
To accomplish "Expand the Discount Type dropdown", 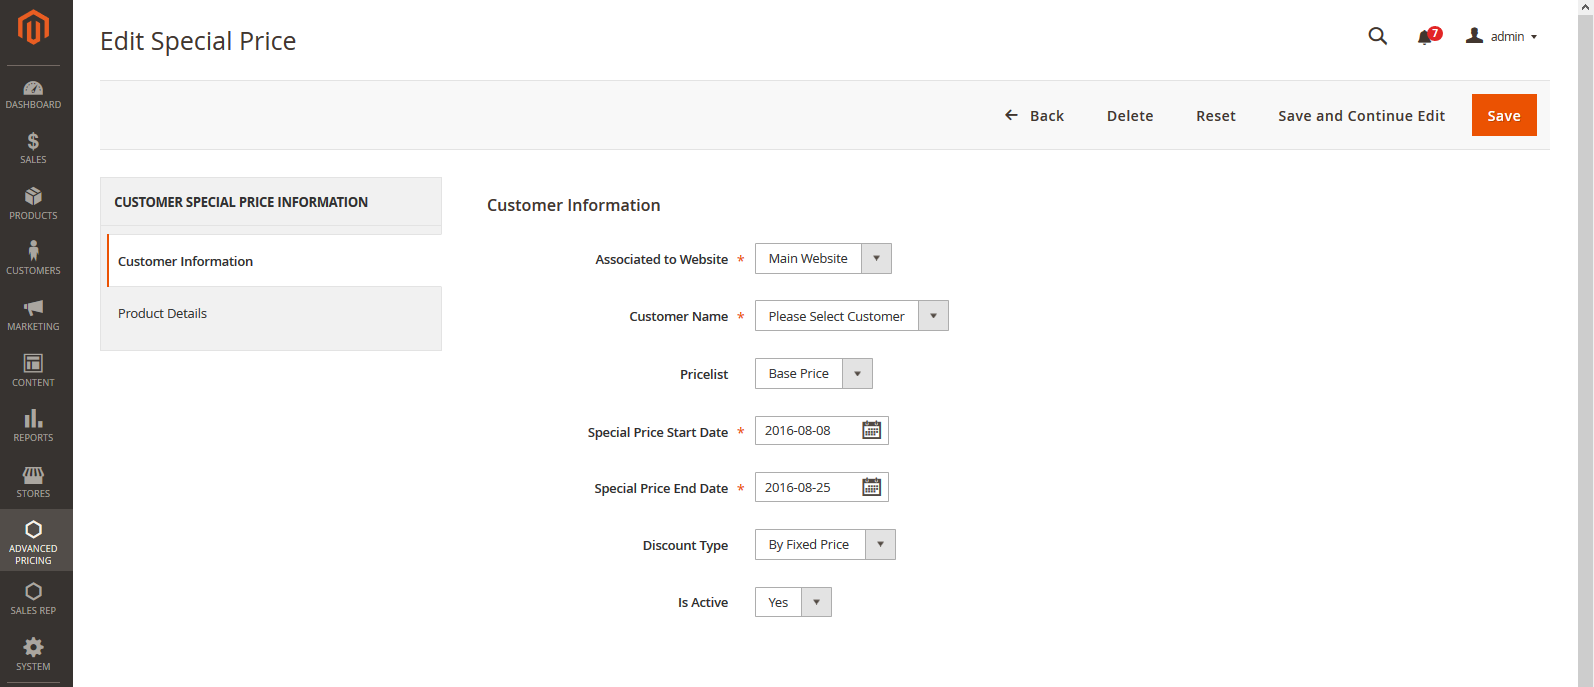I will (x=880, y=545).
